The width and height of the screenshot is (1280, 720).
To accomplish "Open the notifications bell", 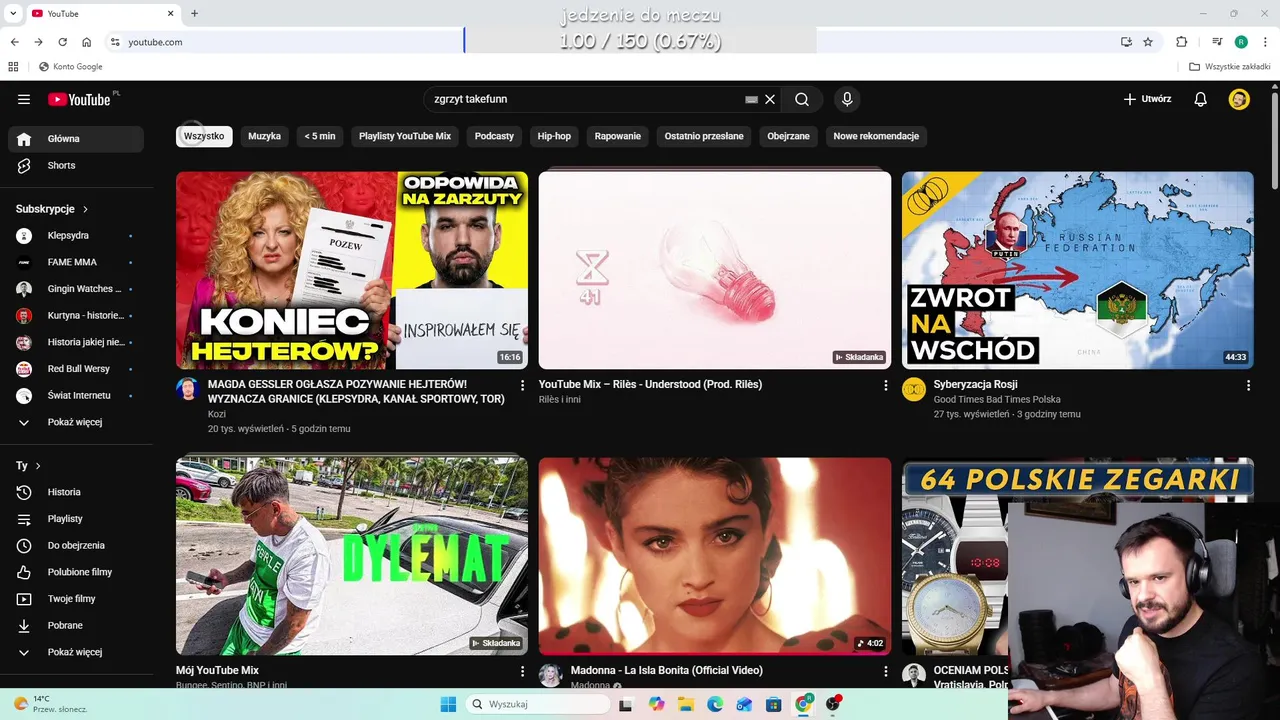I will click(1201, 99).
